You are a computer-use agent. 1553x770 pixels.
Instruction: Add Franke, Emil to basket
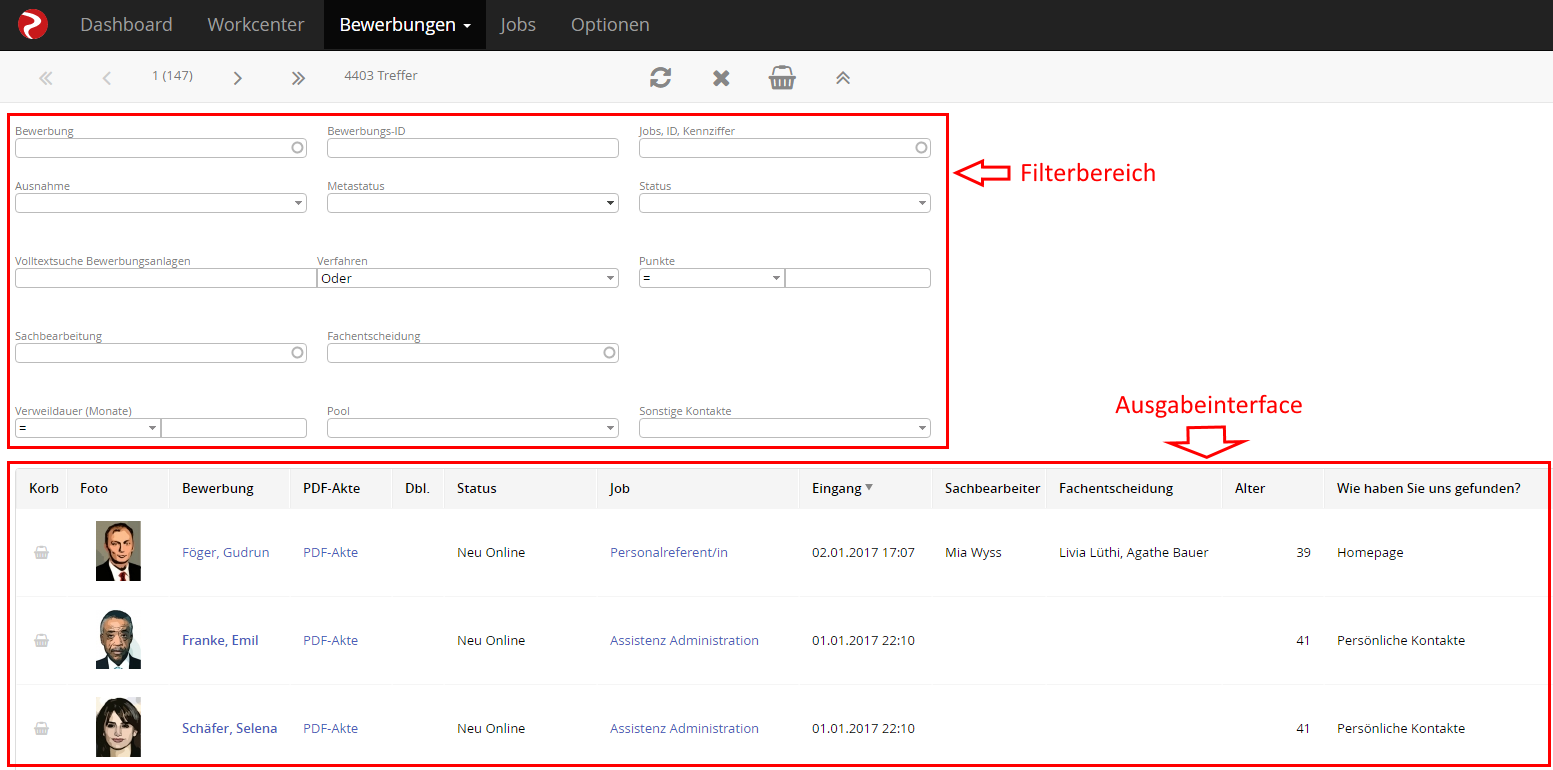(41, 640)
